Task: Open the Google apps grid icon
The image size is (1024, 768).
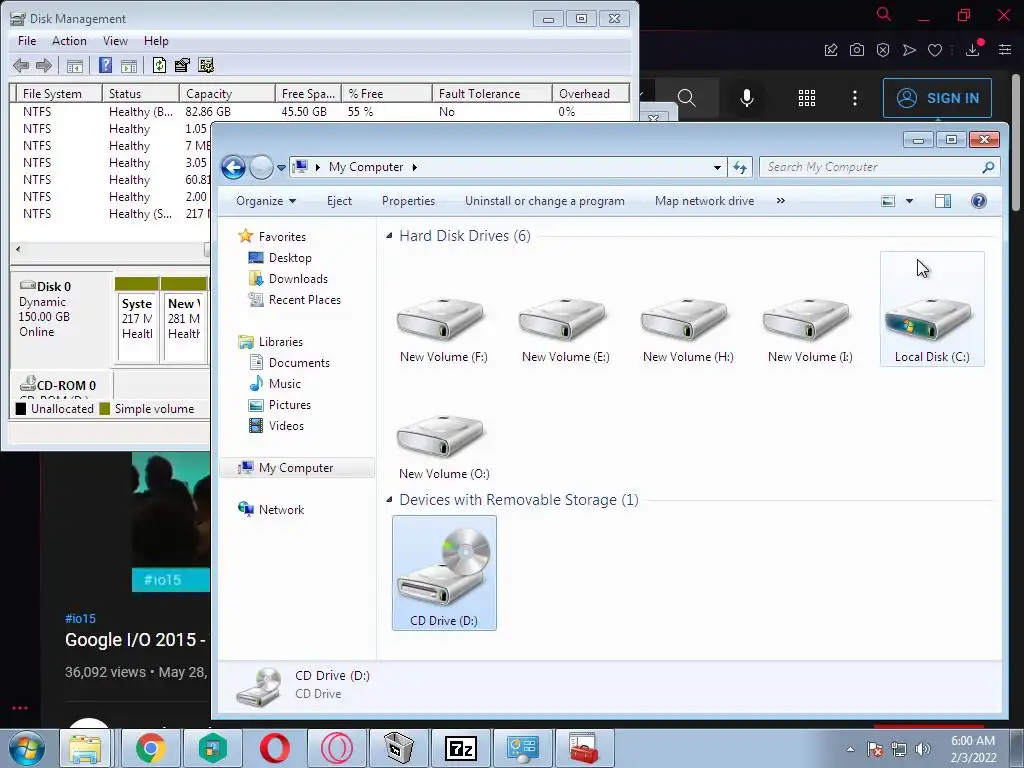Action: tap(807, 98)
